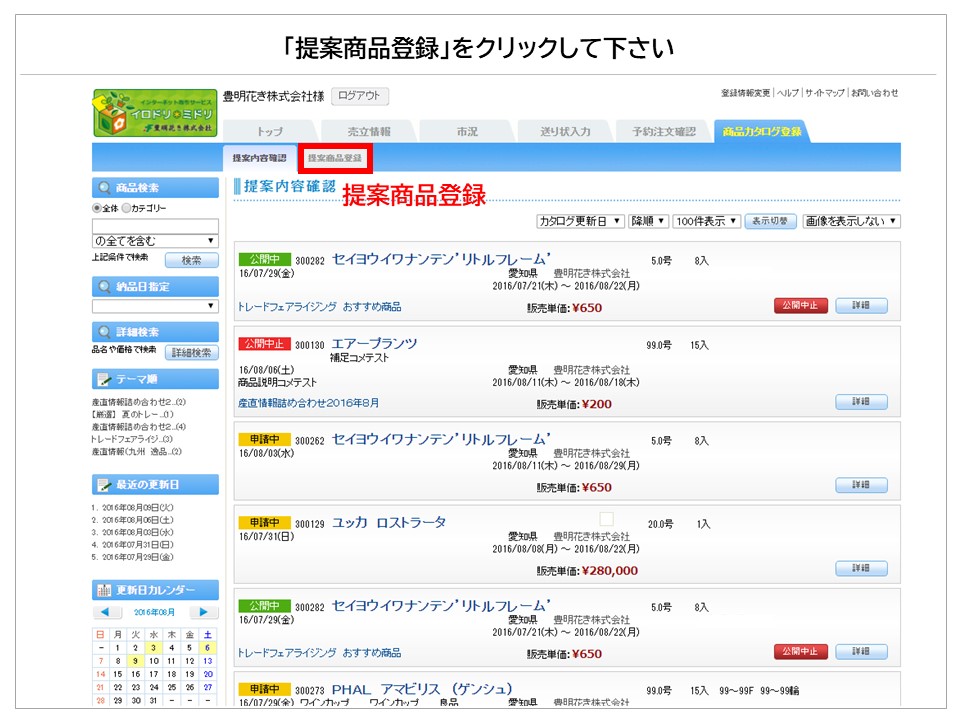The image size is (960, 720).
Task: Click magnifier icon beside 納品日指定 header
Action: click(x=104, y=287)
